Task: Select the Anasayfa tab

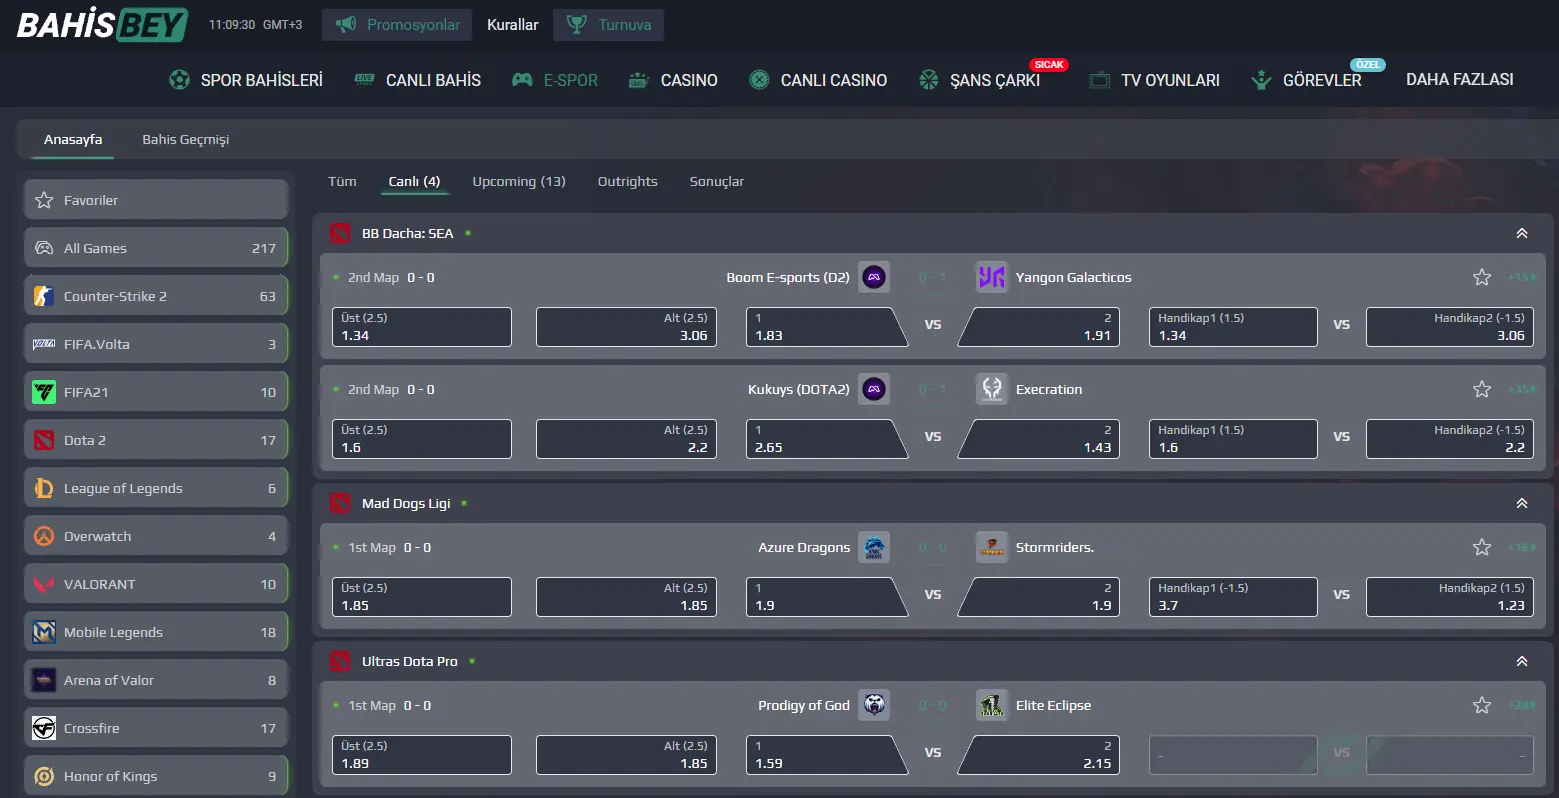Action: (x=73, y=139)
